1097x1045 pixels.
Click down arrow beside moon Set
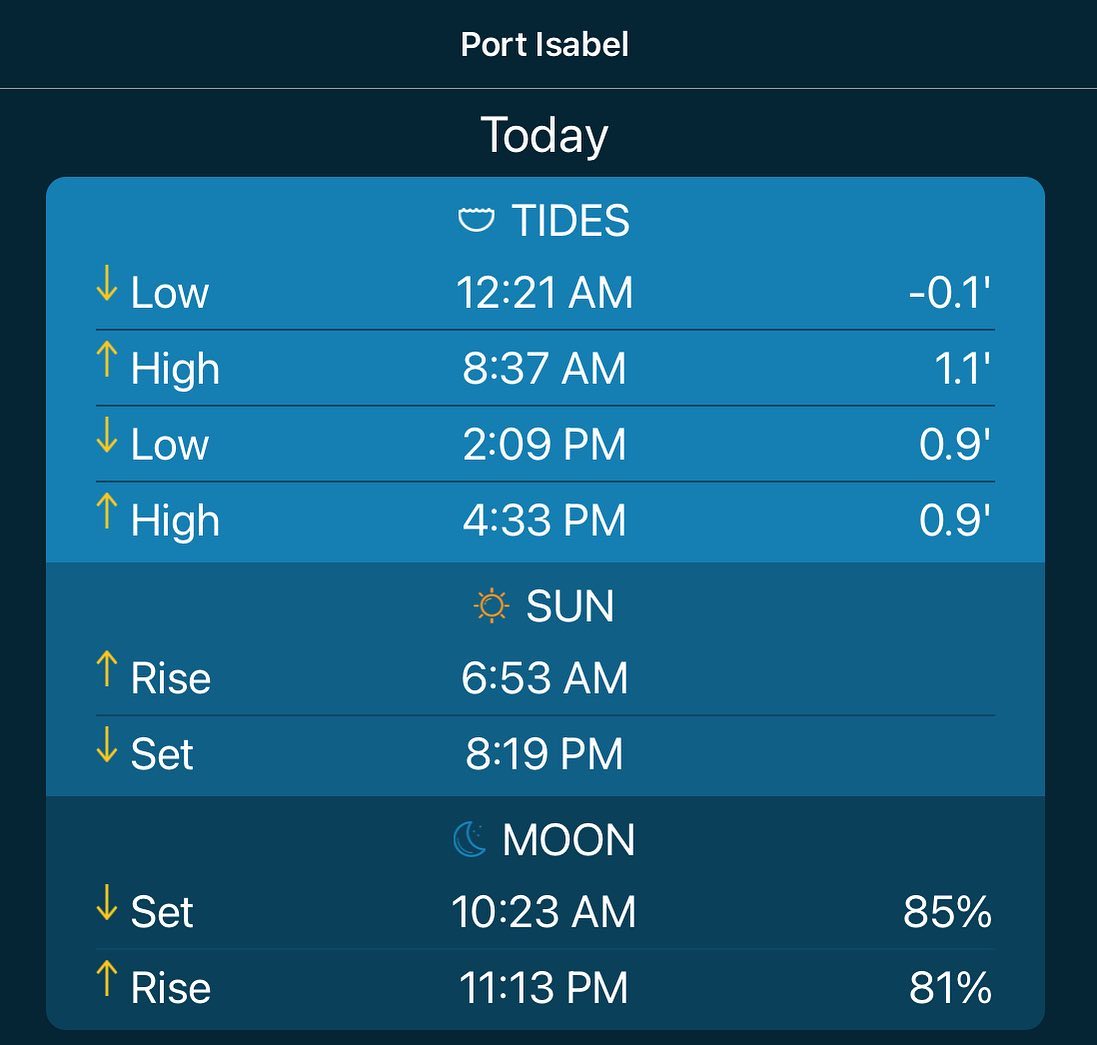(x=106, y=902)
